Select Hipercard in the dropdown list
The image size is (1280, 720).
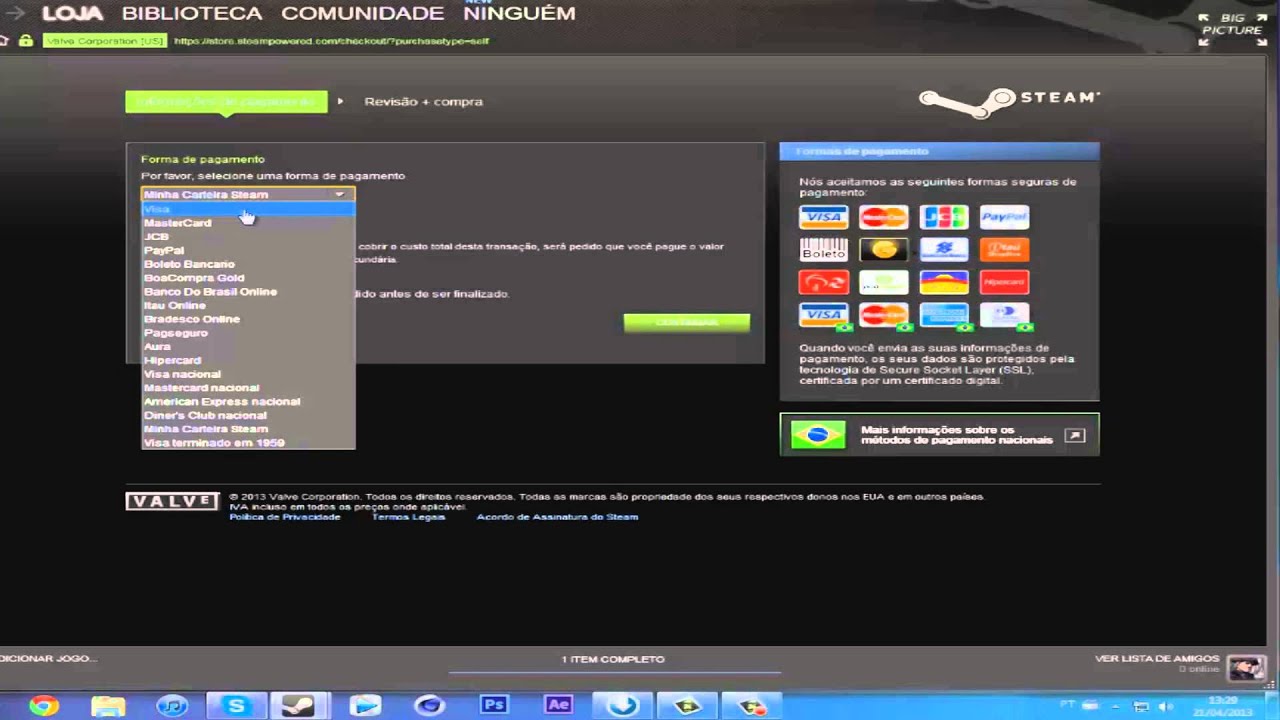click(x=248, y=360)
